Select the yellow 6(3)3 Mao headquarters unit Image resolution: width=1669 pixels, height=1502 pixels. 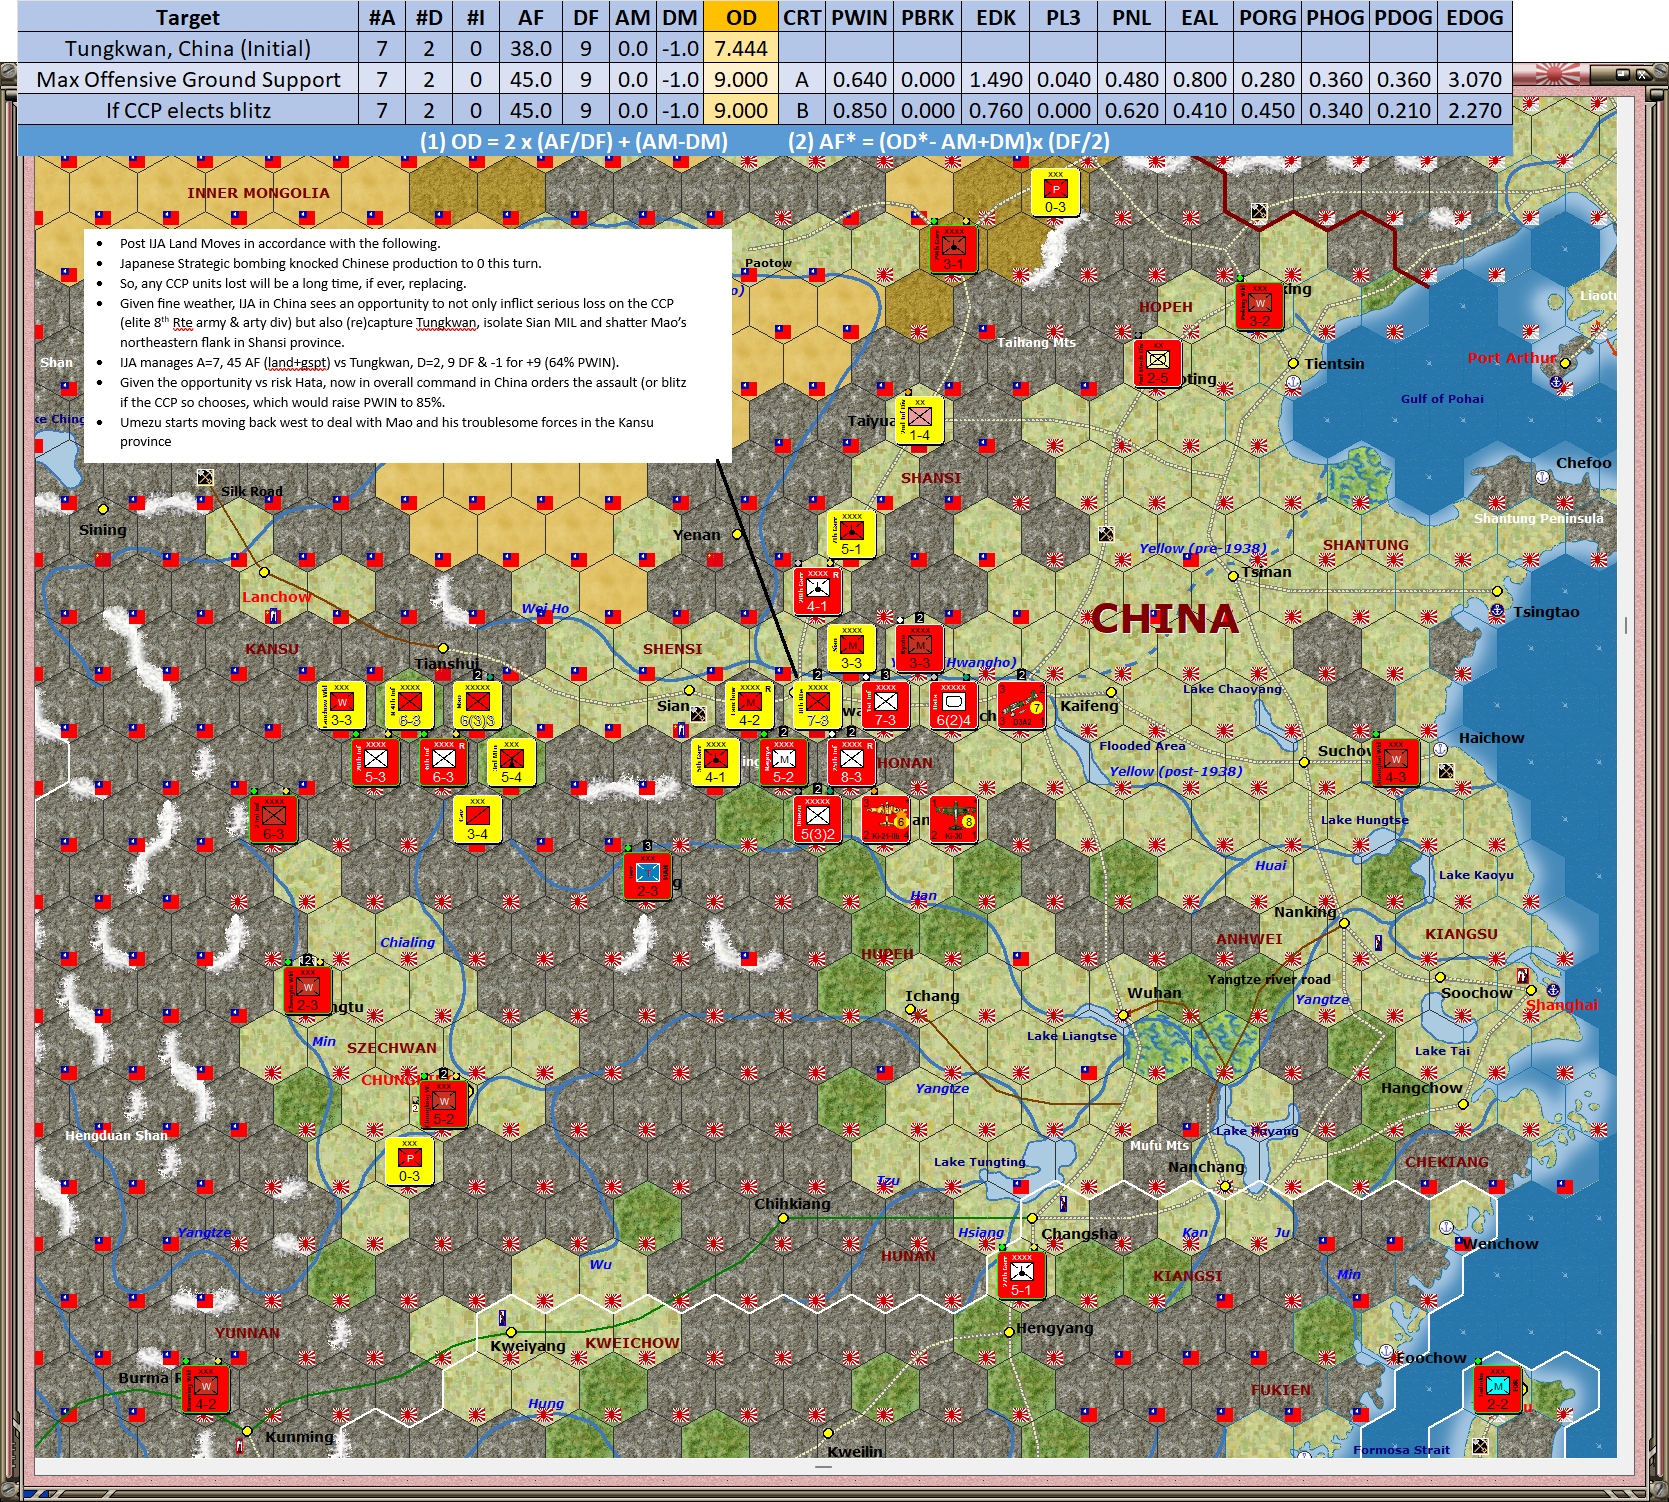click(x=477, y=705)
